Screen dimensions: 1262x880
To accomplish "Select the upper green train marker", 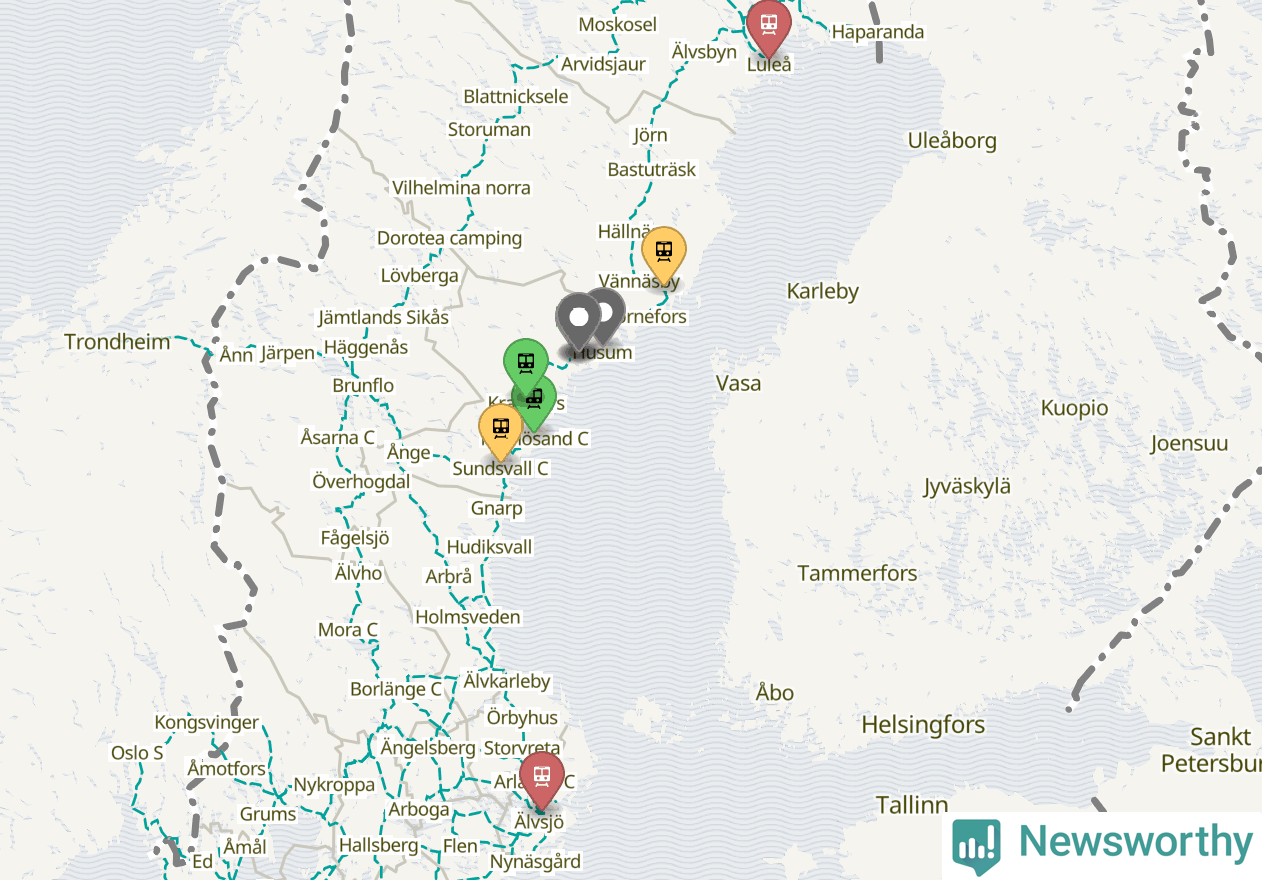I will [525, 366].
